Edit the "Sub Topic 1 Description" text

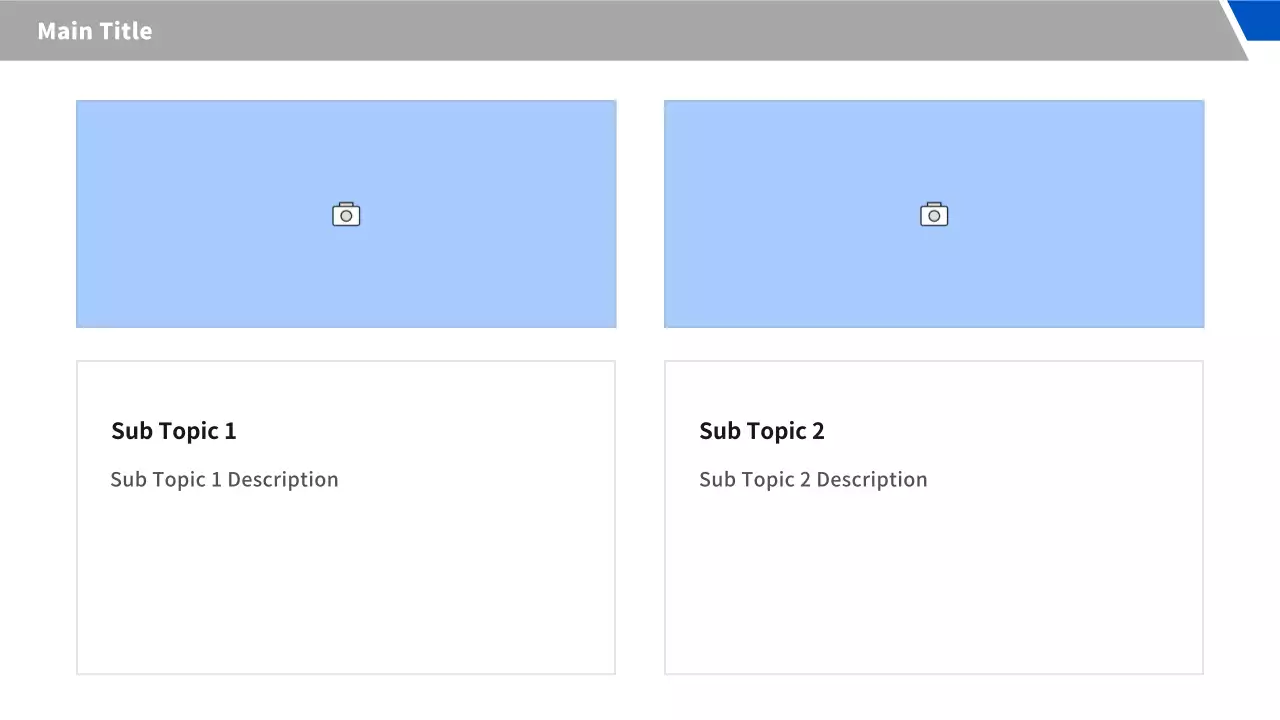click(224, 480)
